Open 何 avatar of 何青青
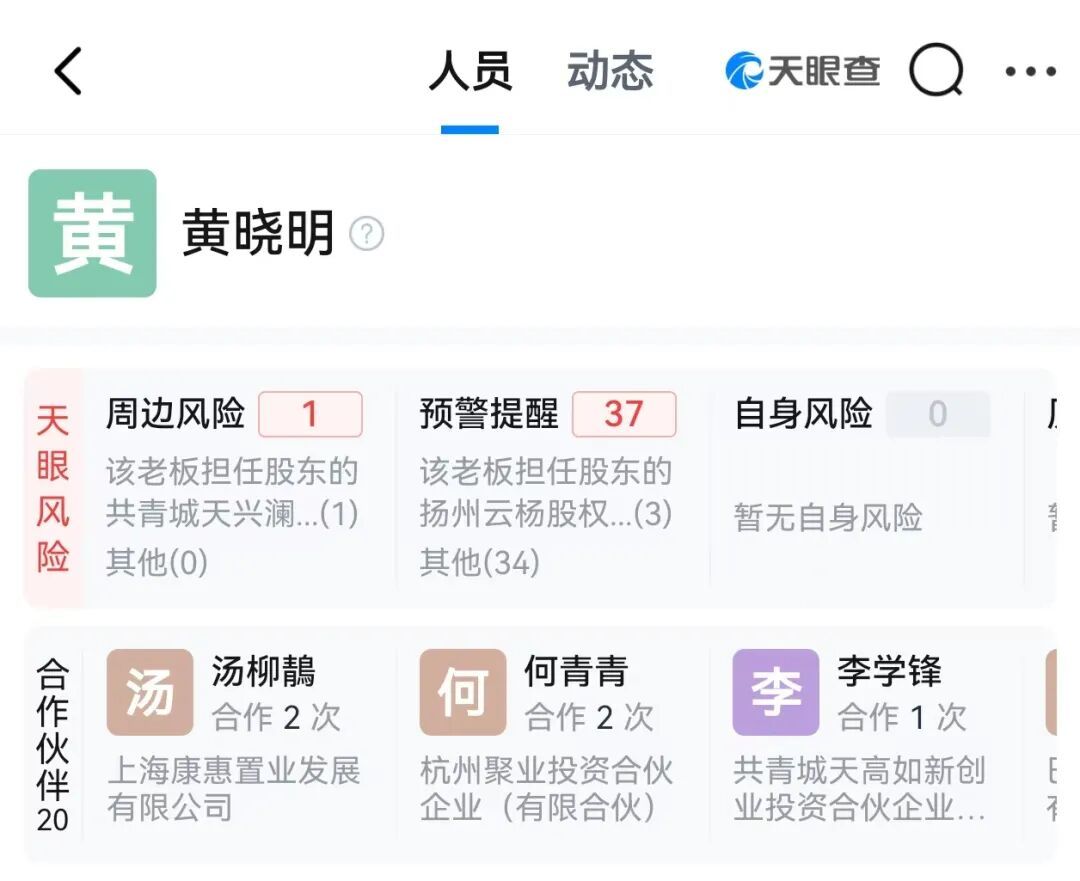This screenshot has height=881, width=1080. point(463,692)
